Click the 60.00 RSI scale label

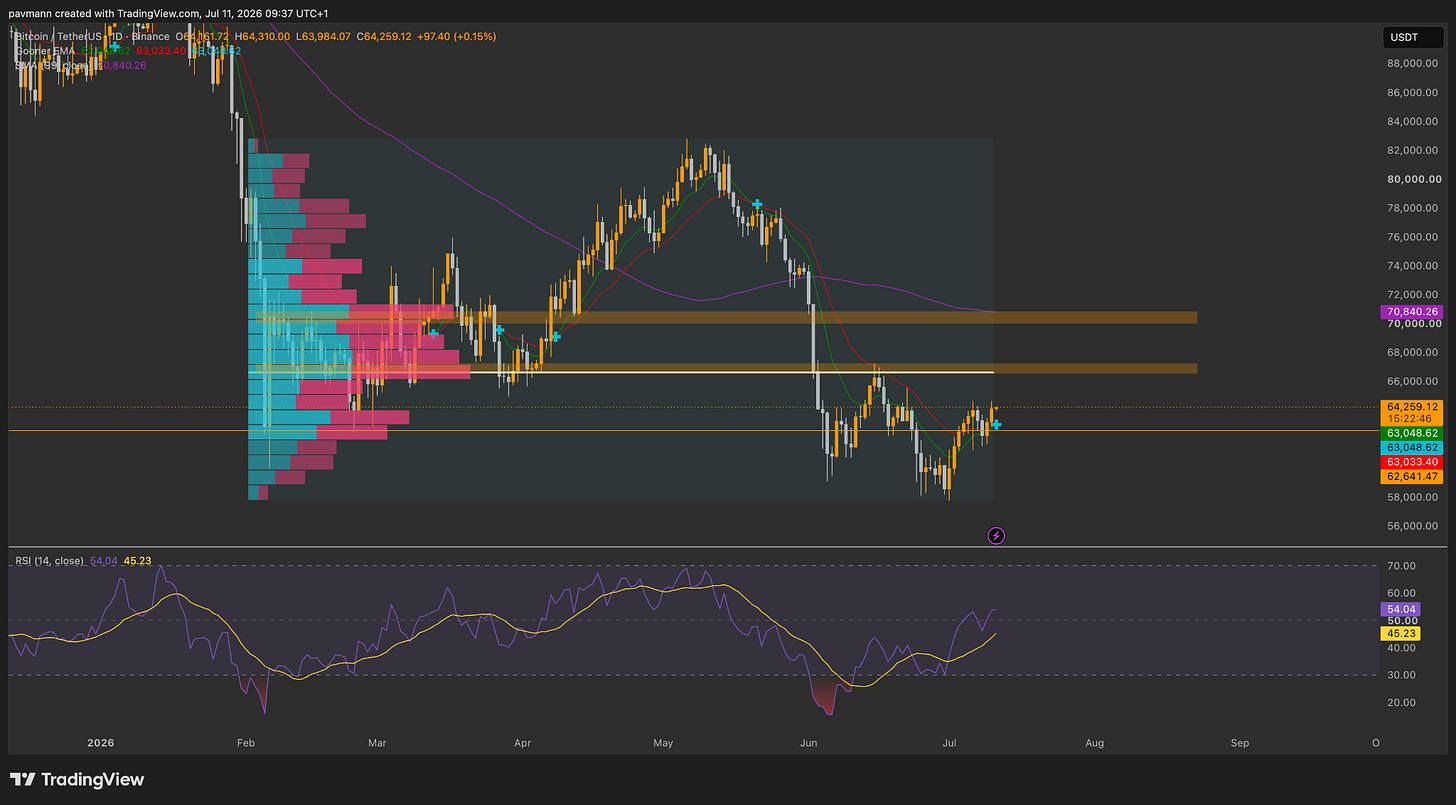[x=1402, y=593]
